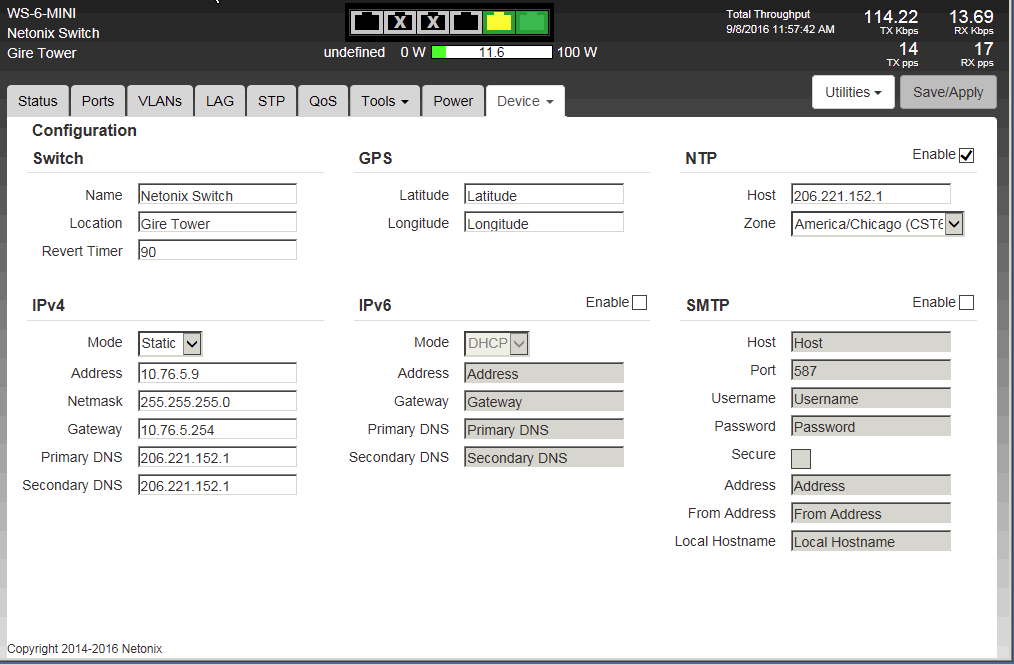
Task: Go to the STP tab
Action: (271, 101)
